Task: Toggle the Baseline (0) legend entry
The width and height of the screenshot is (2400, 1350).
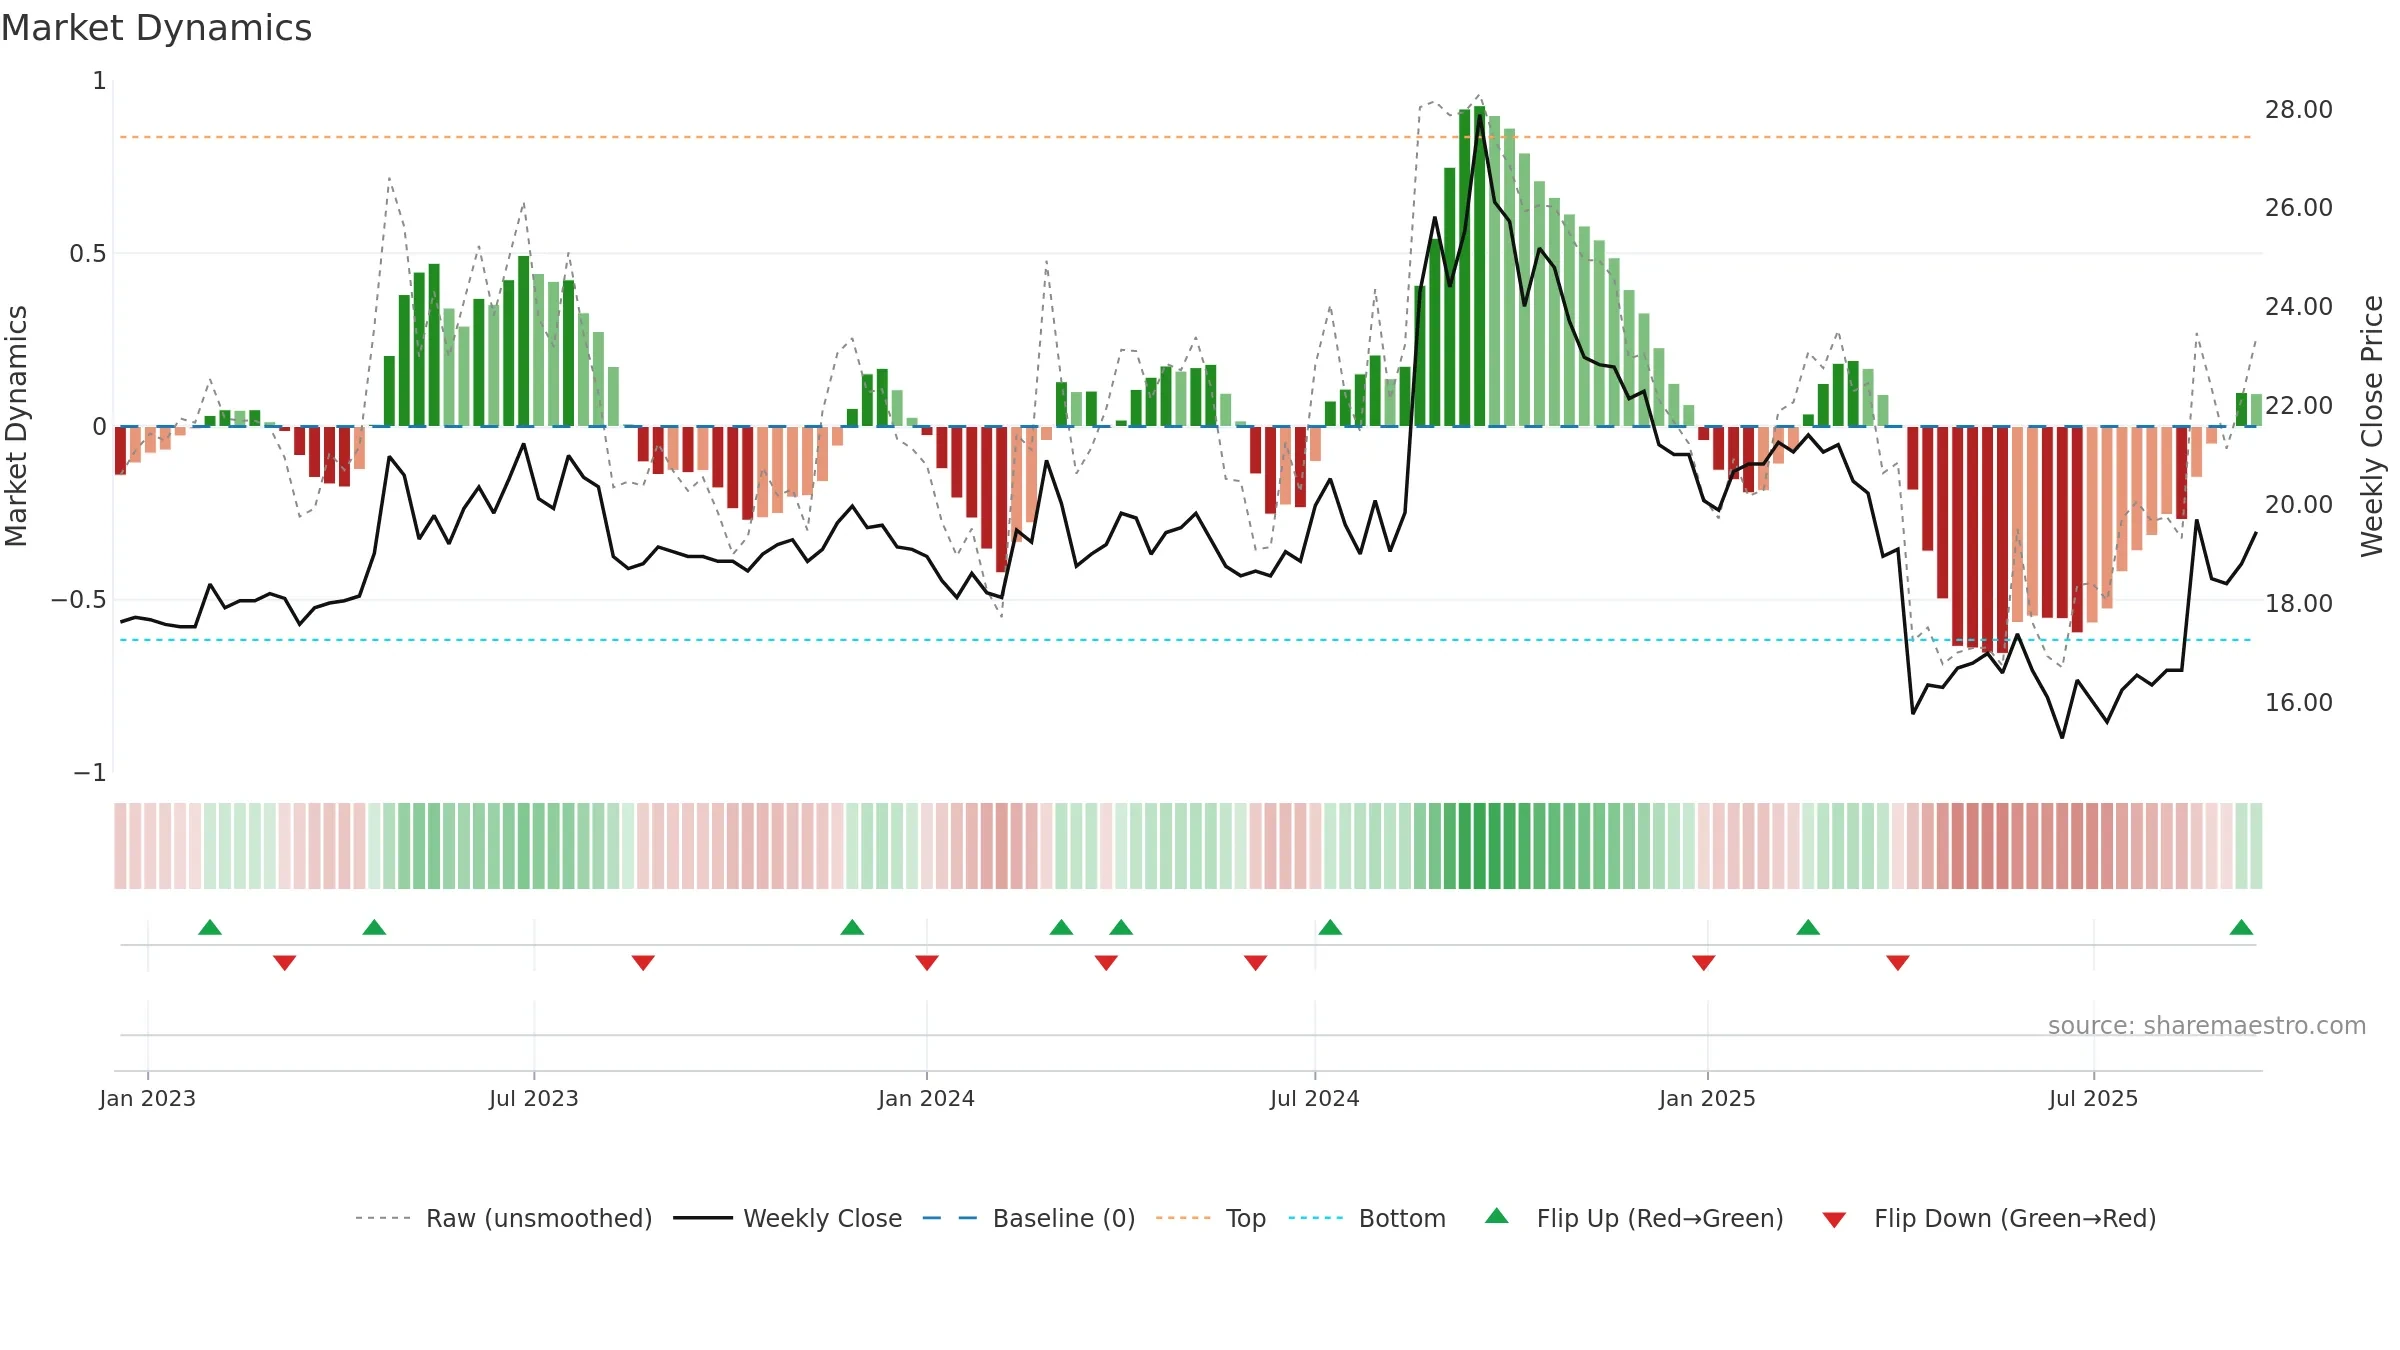Action: coord(1029,1218)
